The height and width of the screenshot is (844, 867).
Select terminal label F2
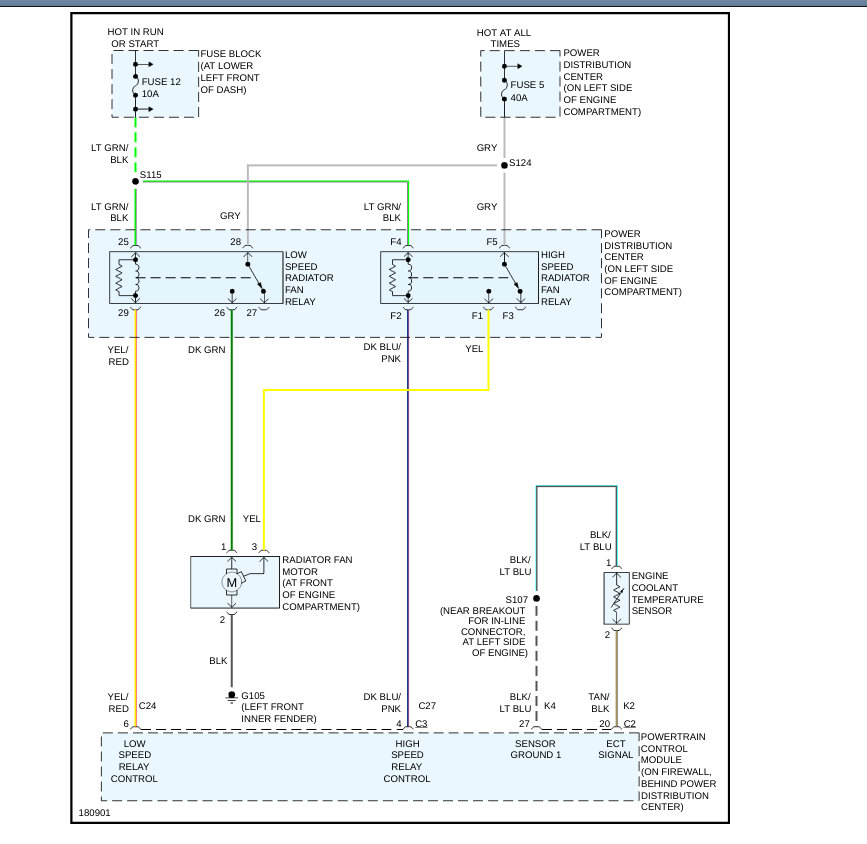pyautogui.click(x=395, y=315)
